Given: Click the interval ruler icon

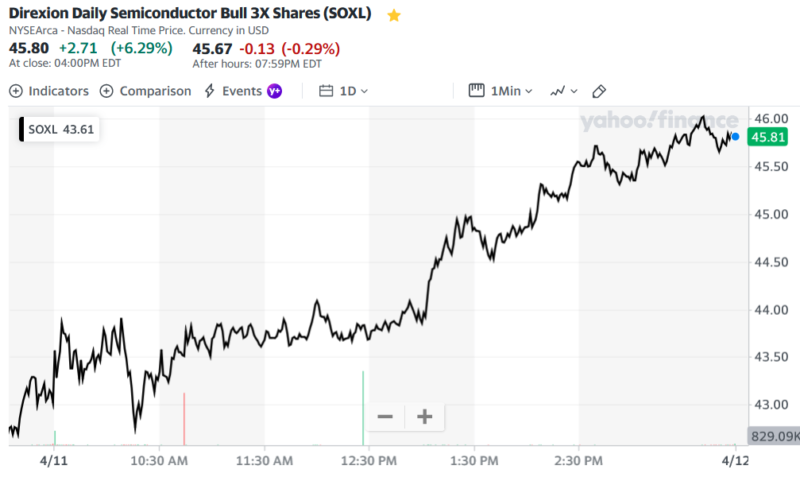Looking at the screenshot, I should point(476,91).
